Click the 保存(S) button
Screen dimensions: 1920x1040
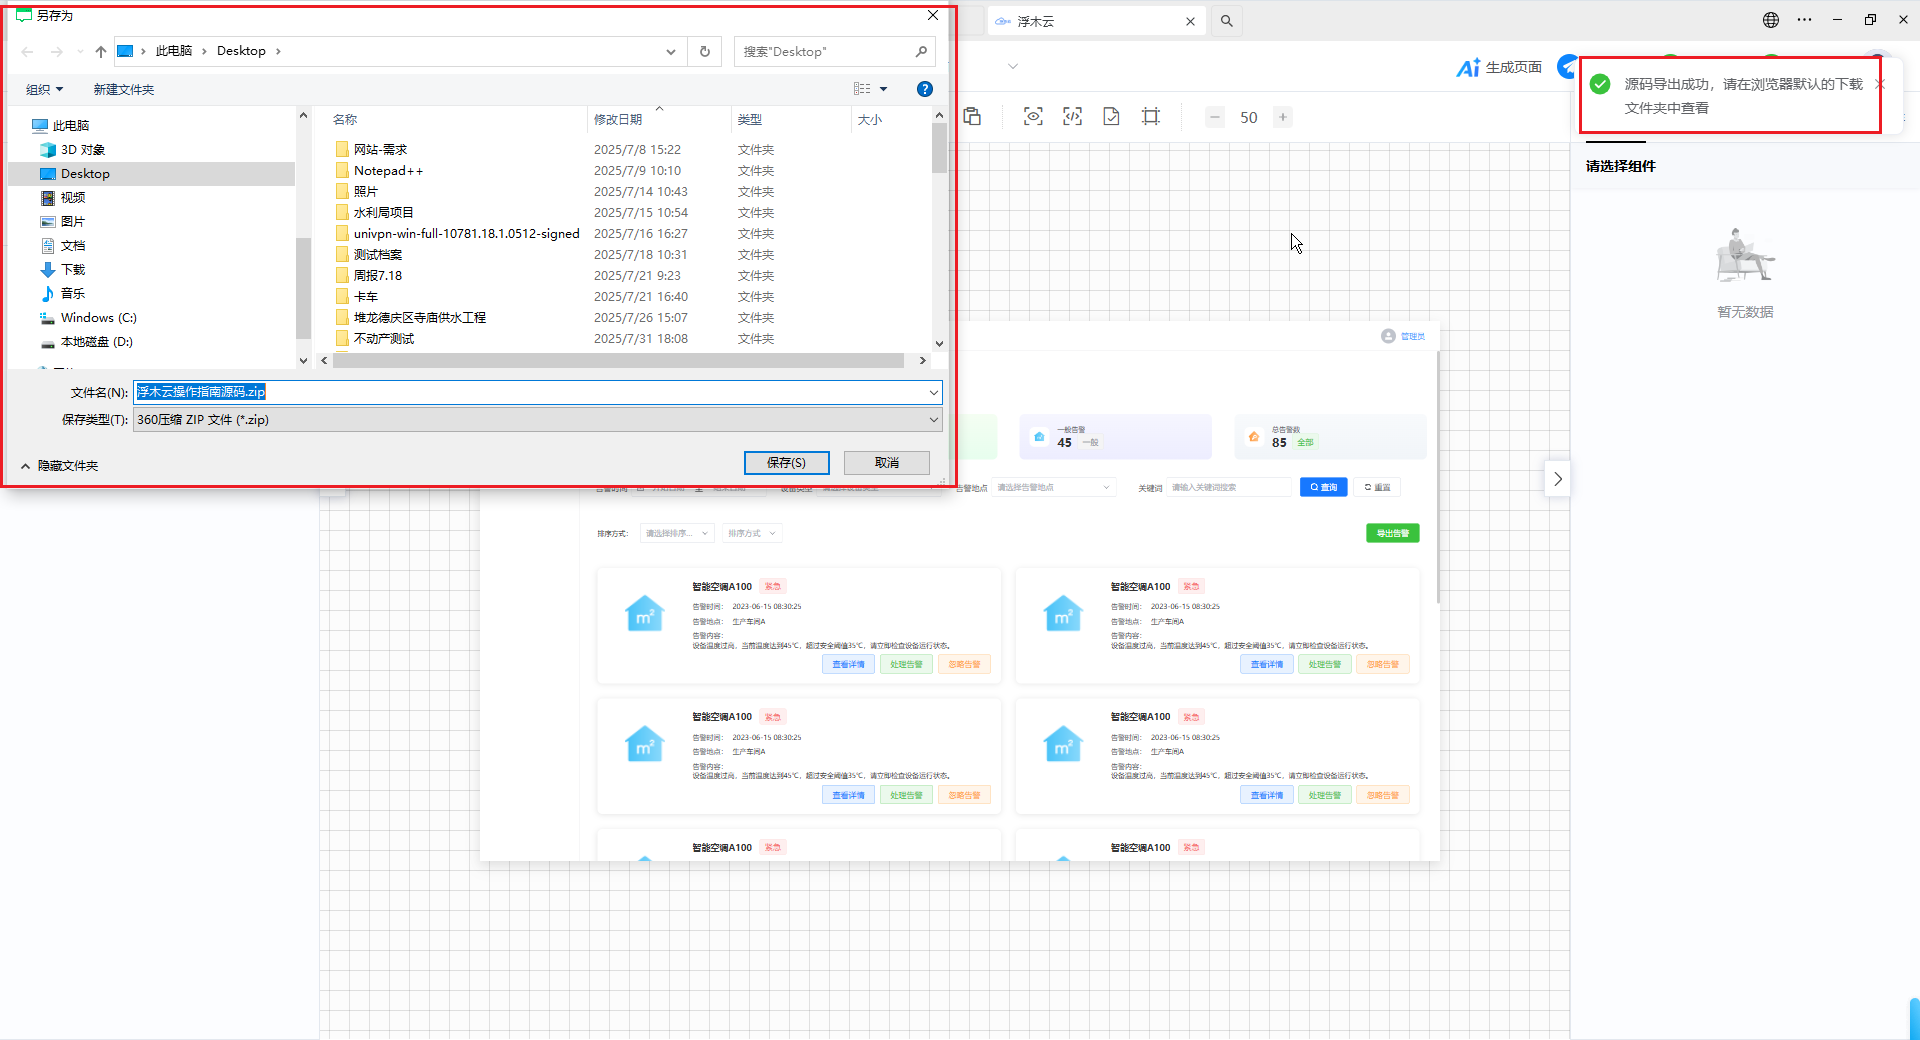tap(786, 463)
